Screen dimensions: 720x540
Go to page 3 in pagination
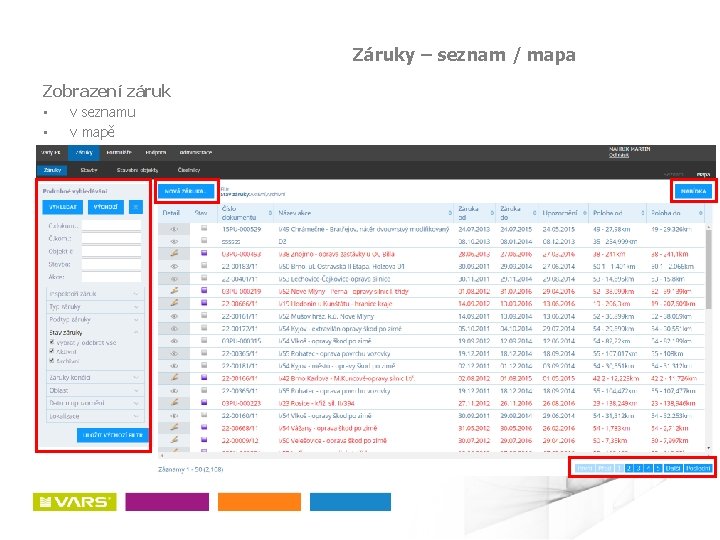coord(638,468)
